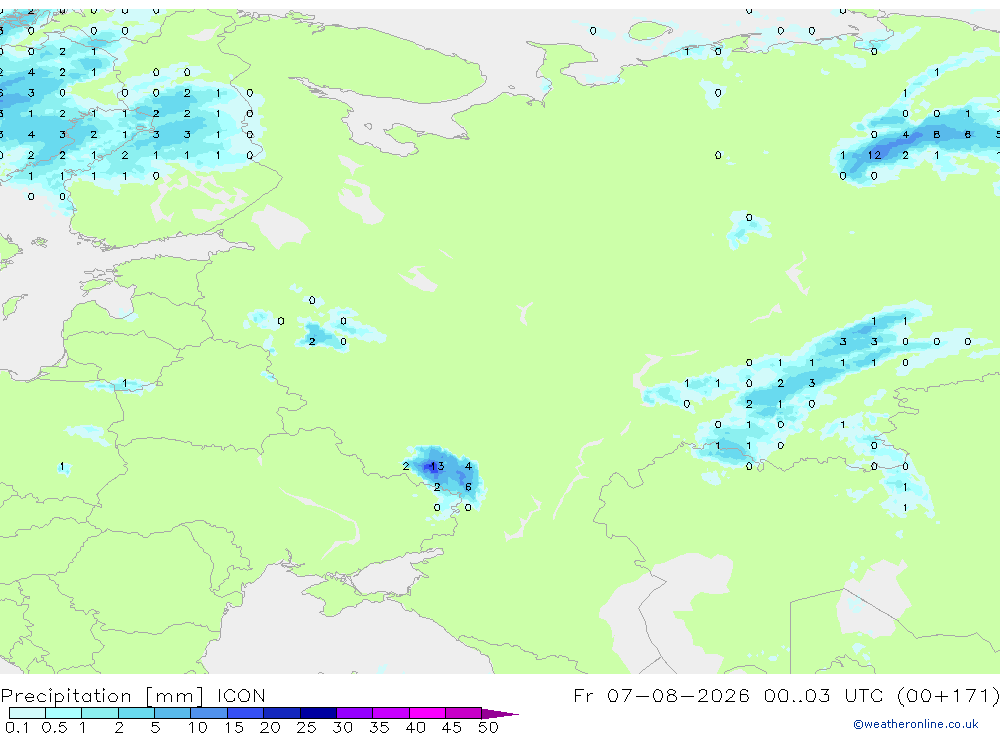The width and height of the screenshot is (1000, 733).
Task: Click the '35' legend scale label
Action: pyautogui.click(x=379, y=727)
